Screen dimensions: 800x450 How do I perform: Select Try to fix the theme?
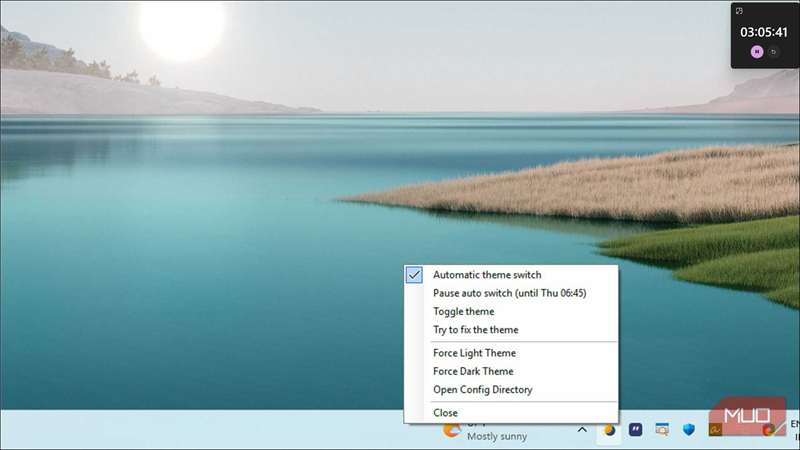click(475, 329)
